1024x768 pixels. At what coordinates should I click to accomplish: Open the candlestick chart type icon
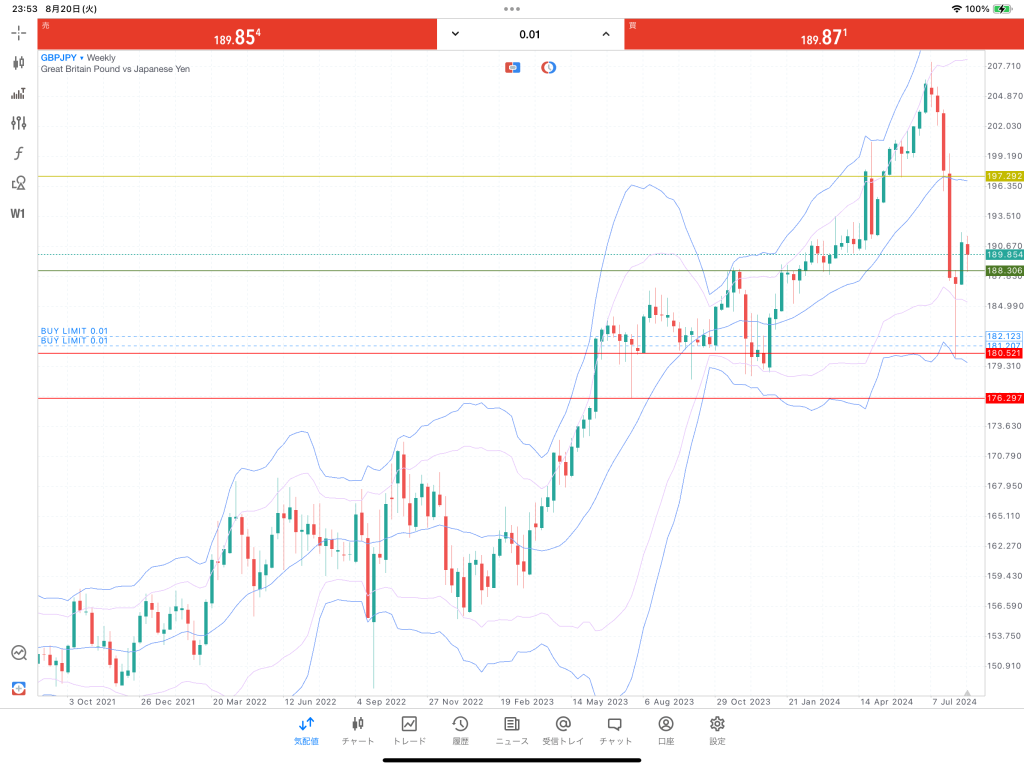point(18,62)
